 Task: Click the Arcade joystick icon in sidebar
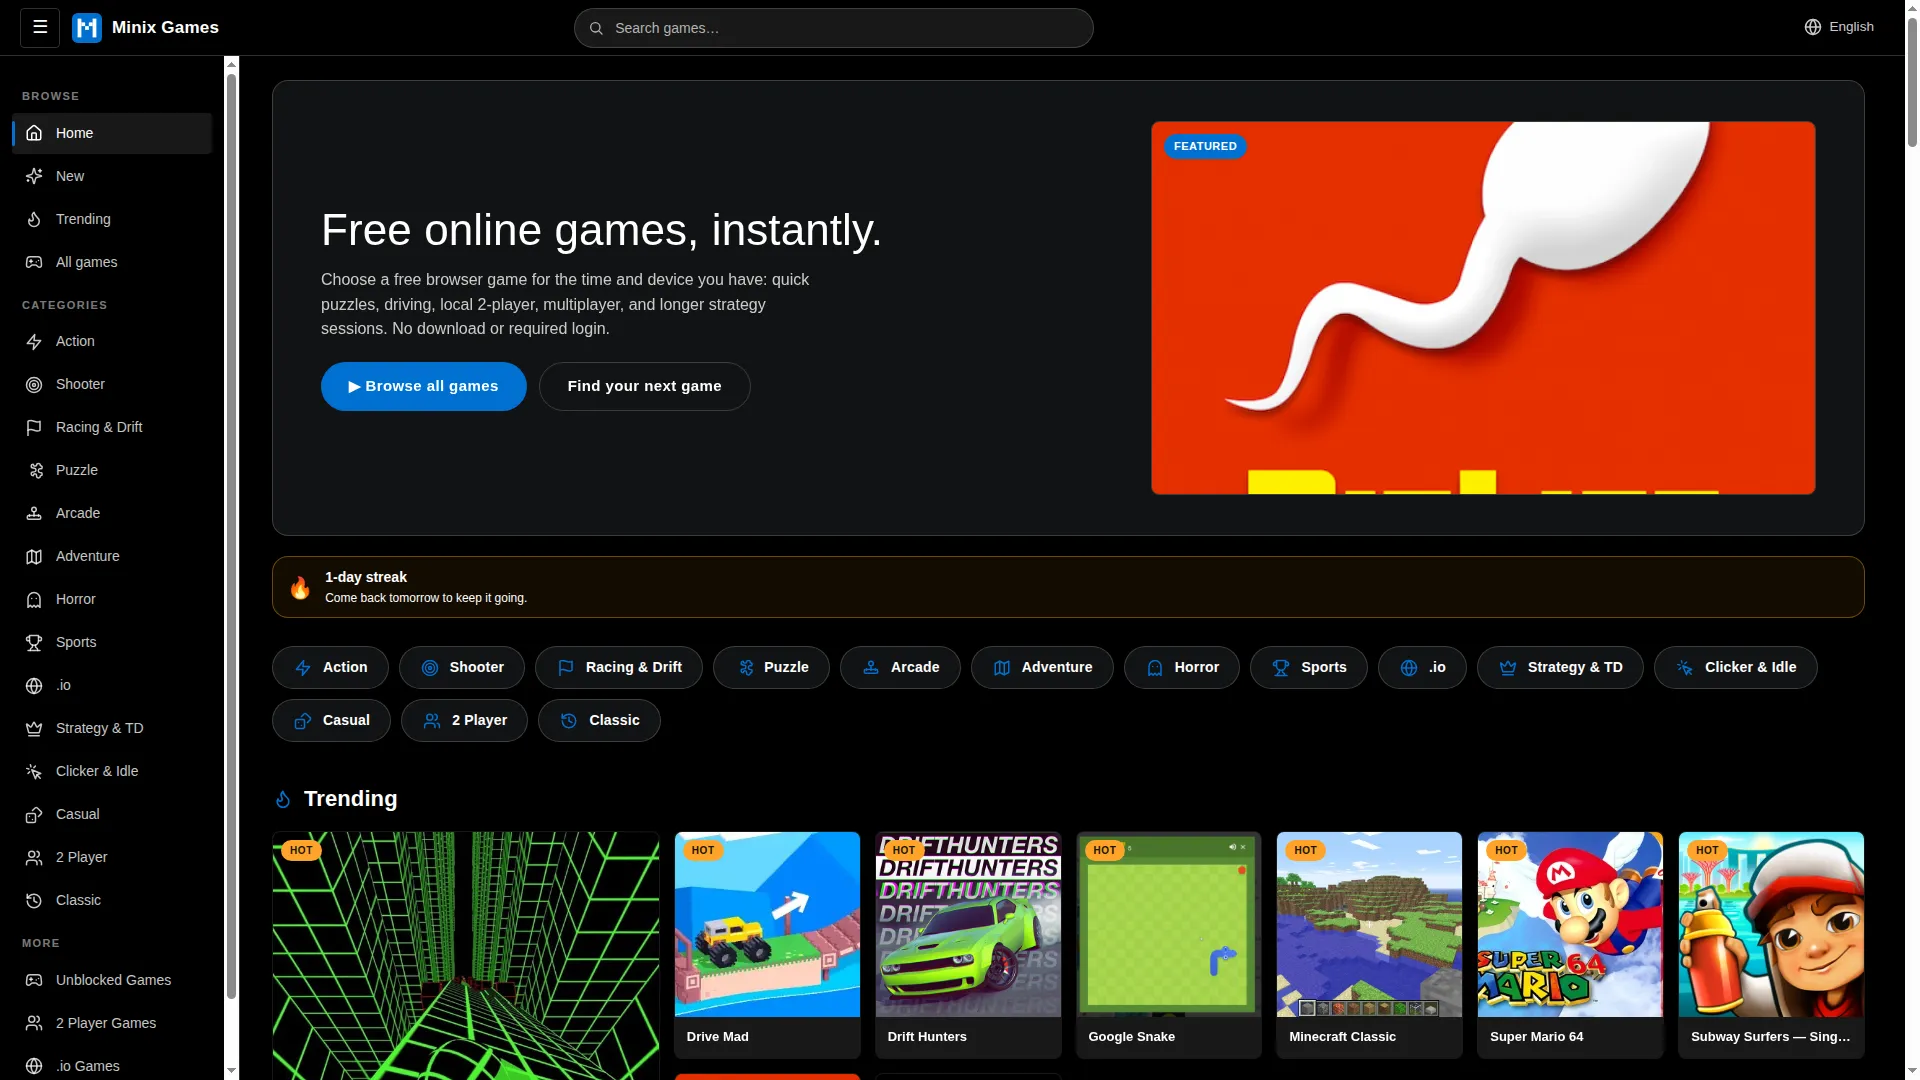coord(34,513)
